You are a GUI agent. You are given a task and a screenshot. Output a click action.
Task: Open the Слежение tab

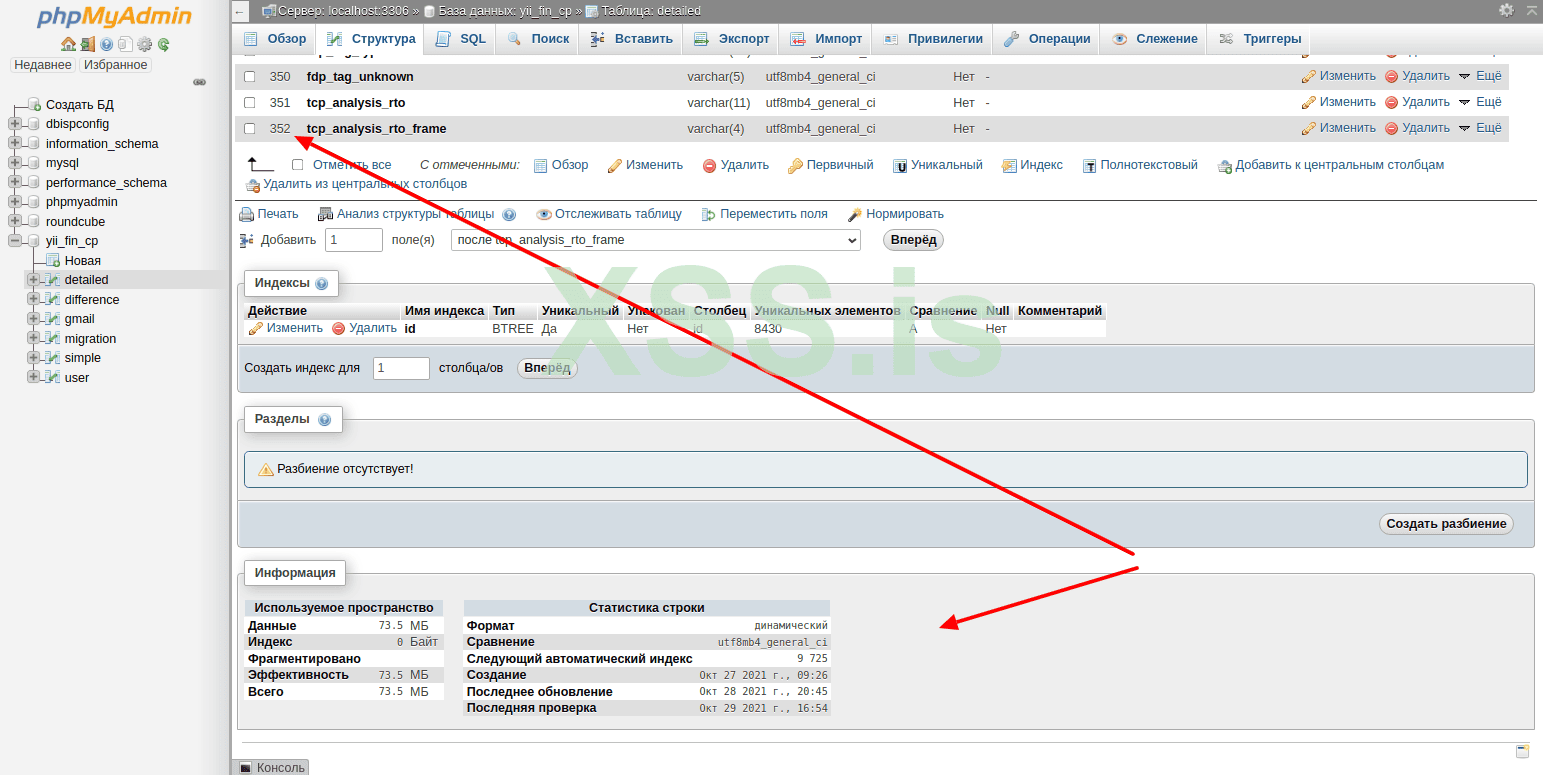1155,39
